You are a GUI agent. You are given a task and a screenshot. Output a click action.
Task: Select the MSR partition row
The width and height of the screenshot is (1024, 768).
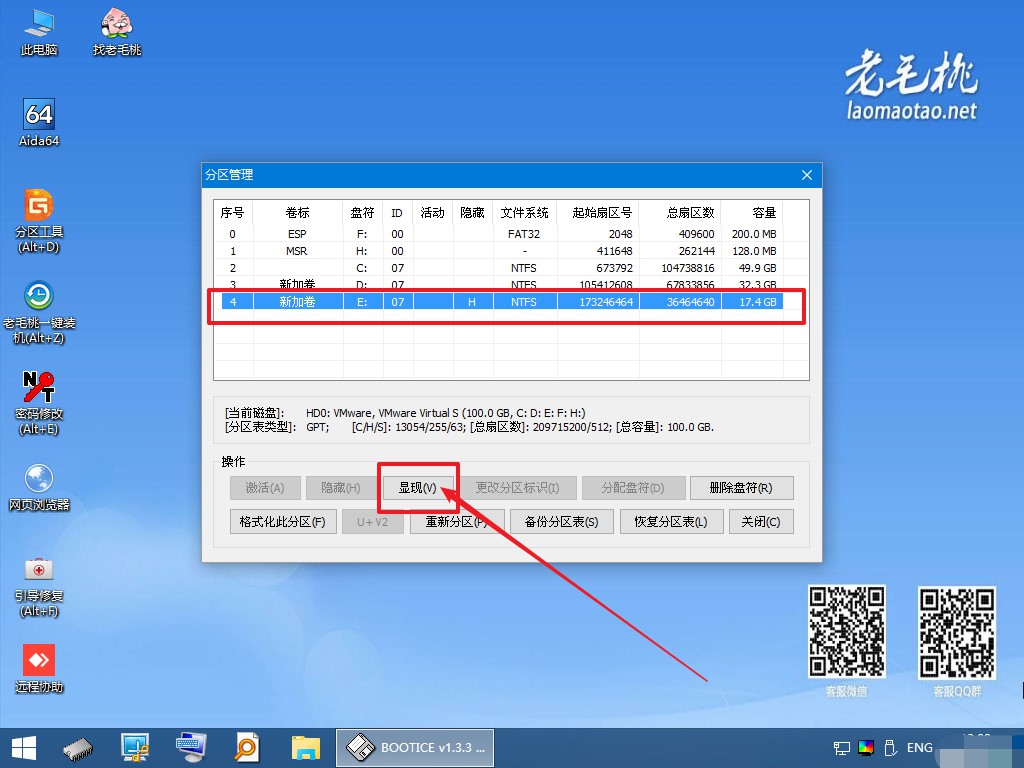pos(500,251)
